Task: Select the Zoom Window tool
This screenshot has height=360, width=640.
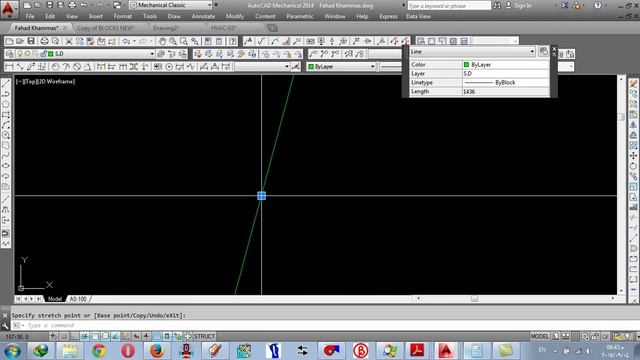Action: tap(184, 41)
